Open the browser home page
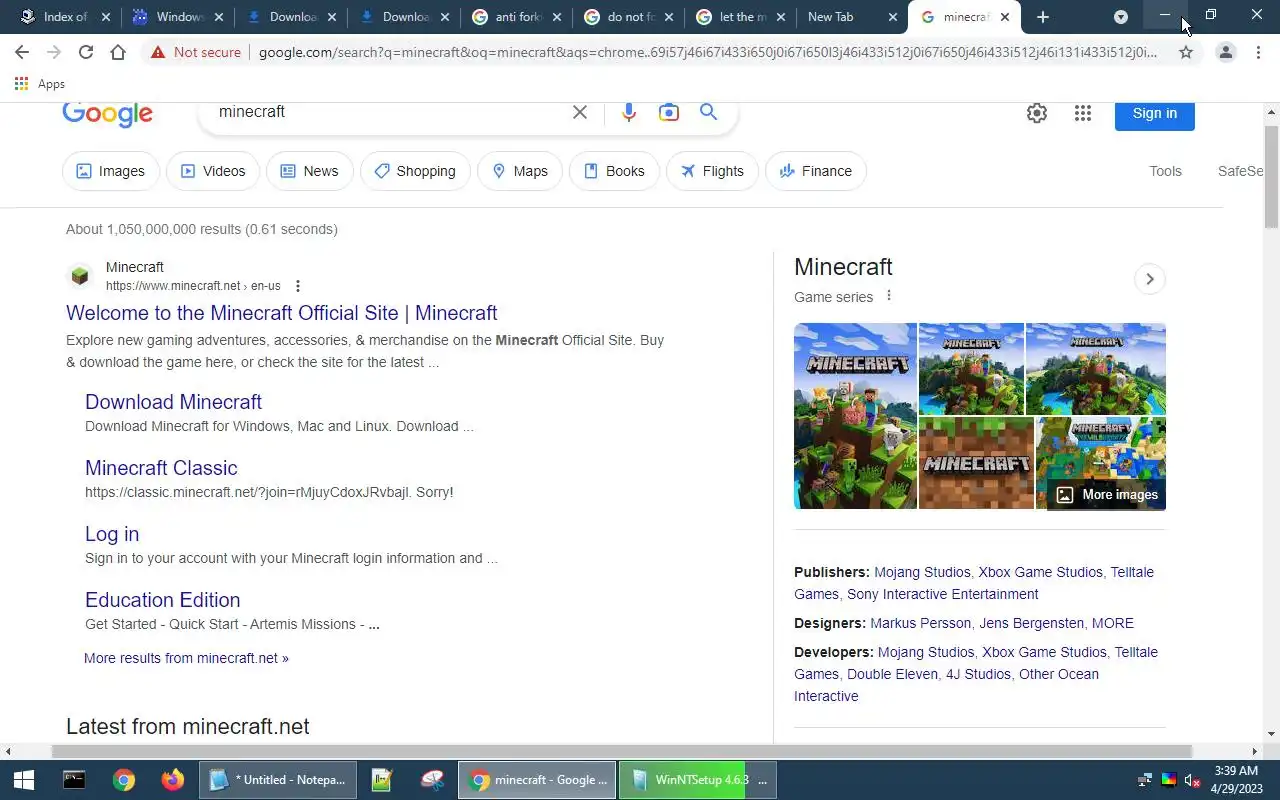This screenshot has width=1280, height=800. coord(118,52)
